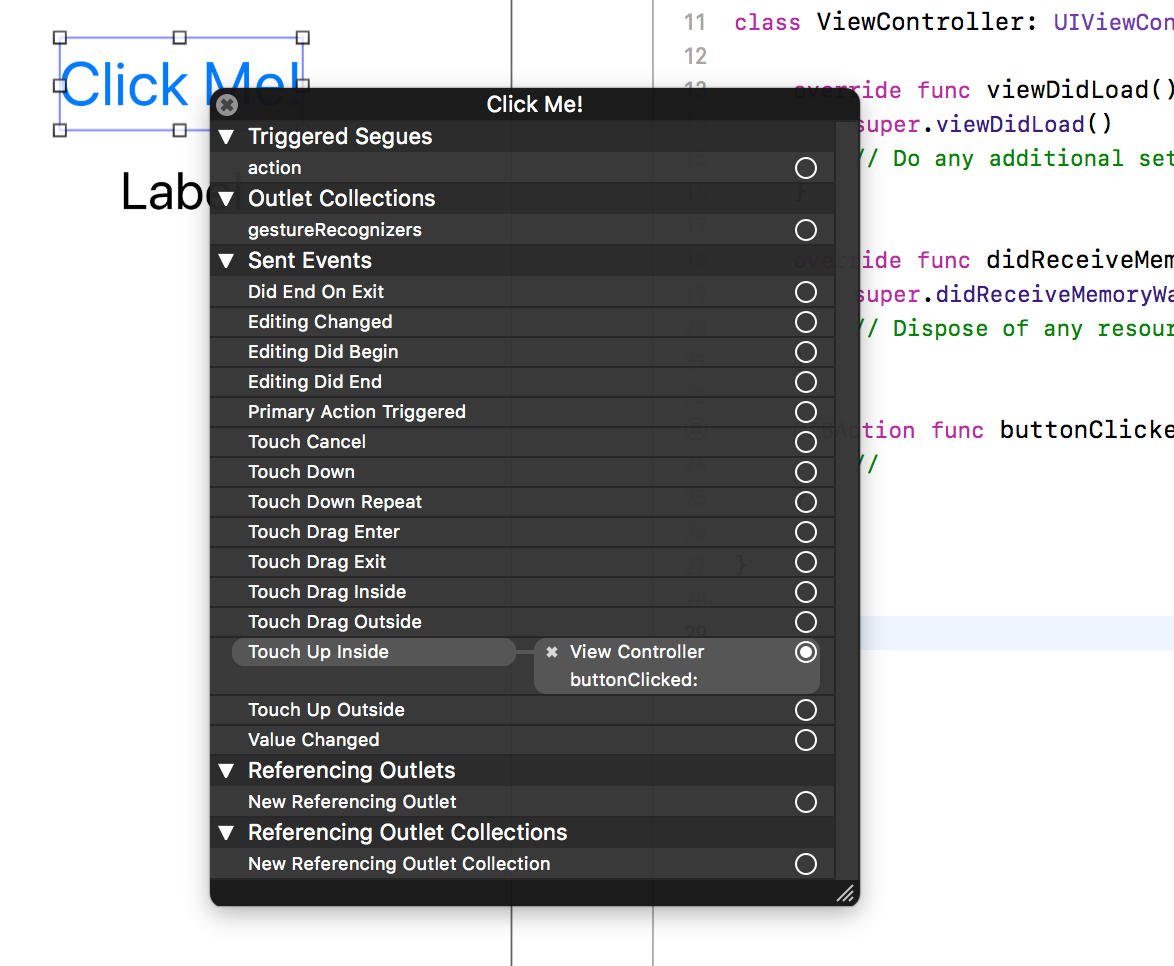This screenshot has height=966, width=1174.
Task: Click the connection circle for the action segue
Action: (x=806, y=167)
